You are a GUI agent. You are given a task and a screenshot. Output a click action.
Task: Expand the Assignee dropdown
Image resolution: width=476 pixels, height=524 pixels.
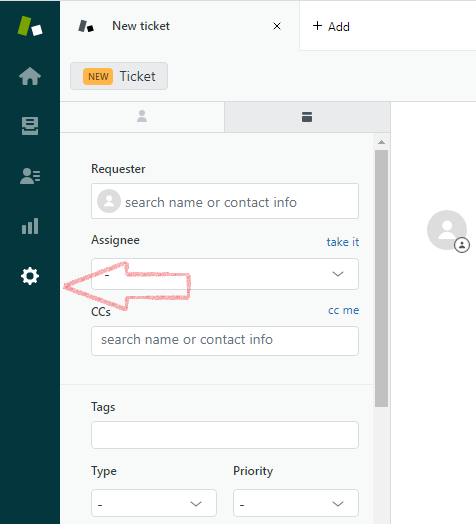pos(225,274)
